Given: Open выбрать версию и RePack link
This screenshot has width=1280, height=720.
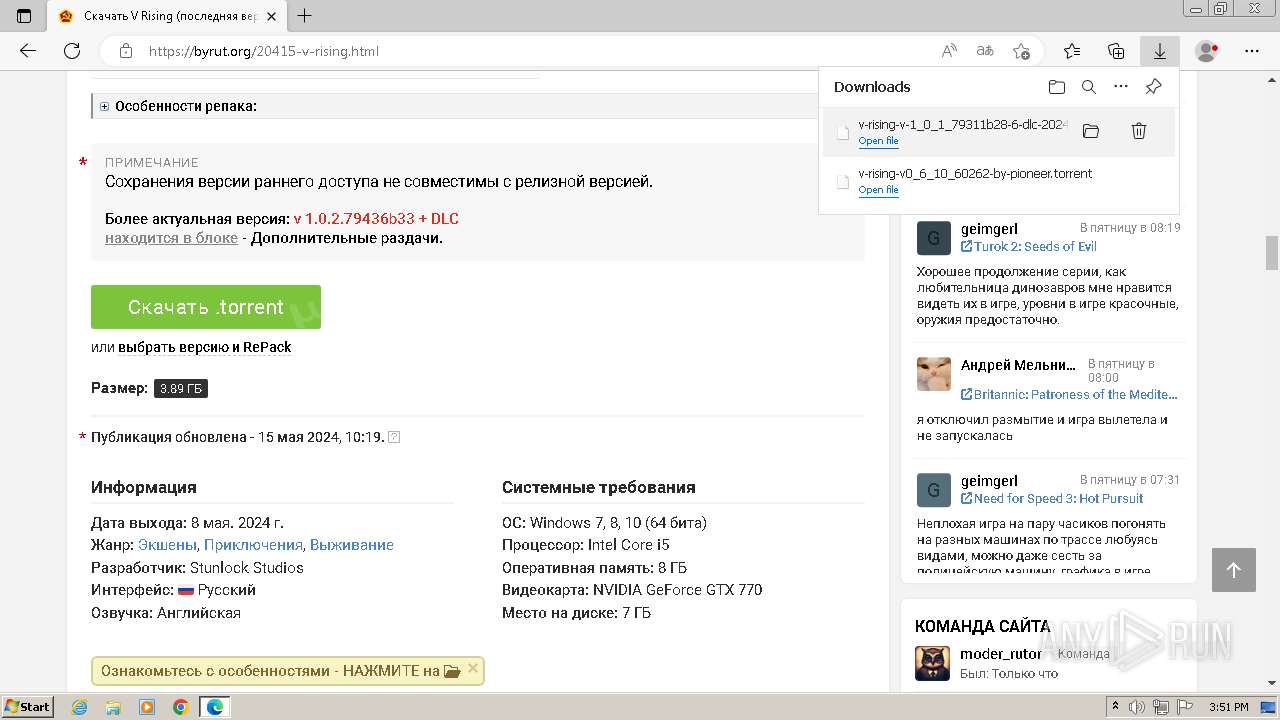Looking at the screenshot, I should pyautogui.click(x=205, y=347).
